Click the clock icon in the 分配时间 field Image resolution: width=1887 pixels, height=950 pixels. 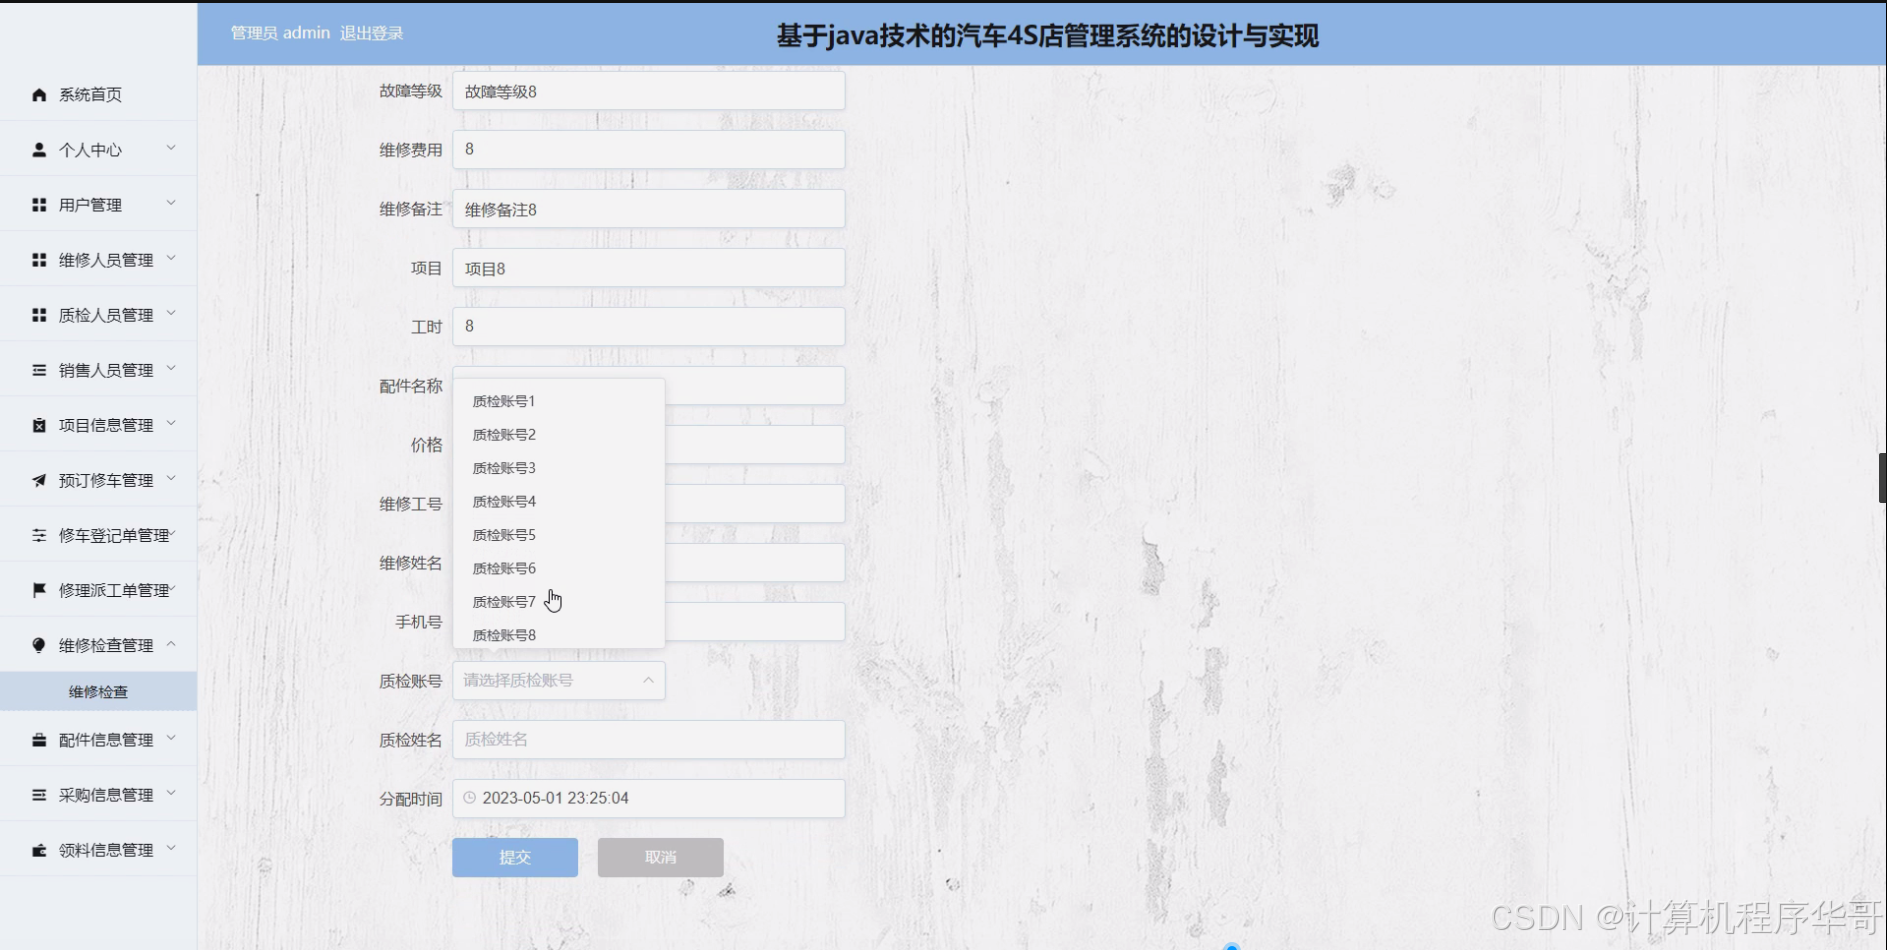469,798
